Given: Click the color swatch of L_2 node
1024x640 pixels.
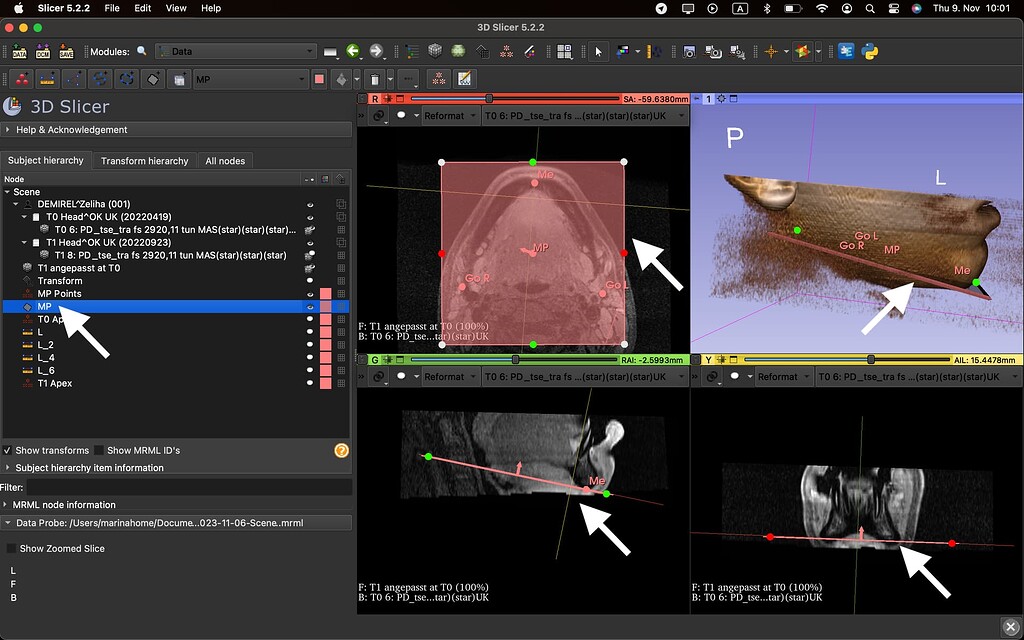Looking at the screenshot, I should pos(325,344).
